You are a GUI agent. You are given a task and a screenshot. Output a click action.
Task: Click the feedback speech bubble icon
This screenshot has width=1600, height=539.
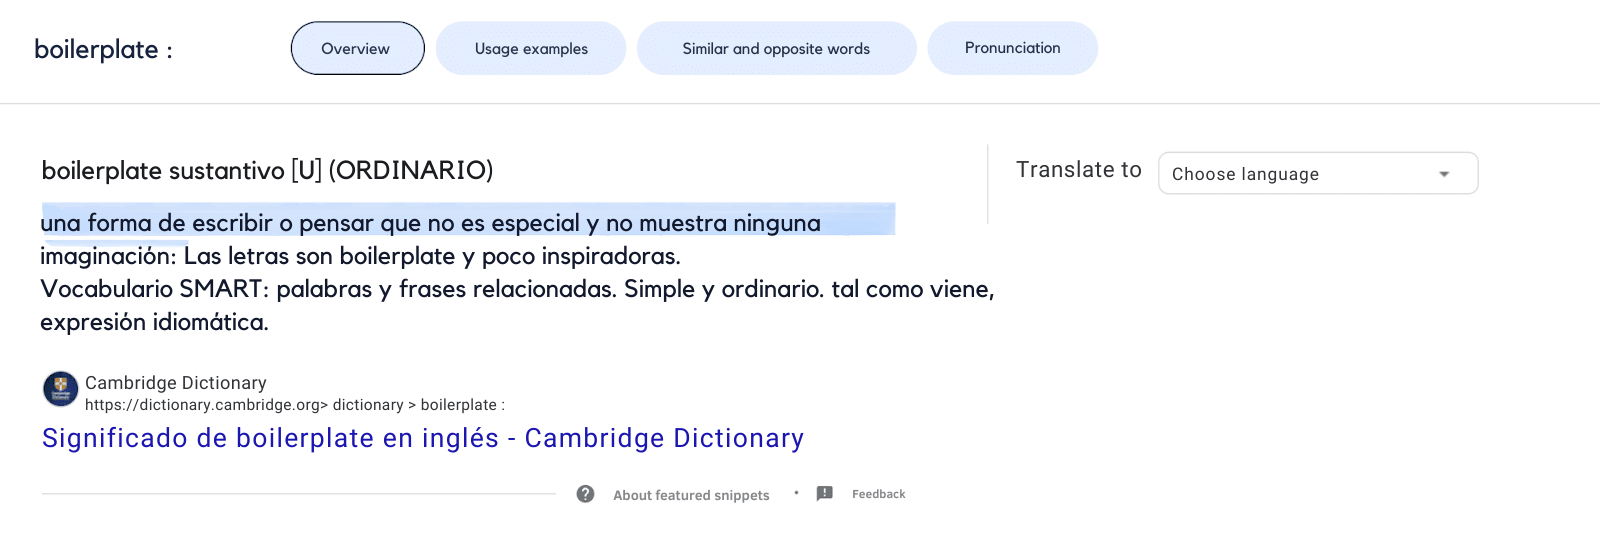coord(825,494)
